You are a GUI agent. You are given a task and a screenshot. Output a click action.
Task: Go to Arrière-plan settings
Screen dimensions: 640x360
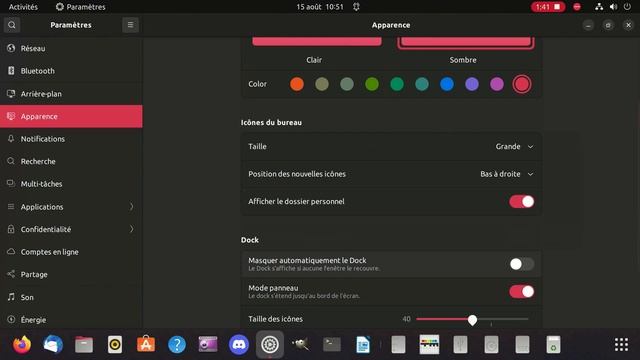[71, 93]
